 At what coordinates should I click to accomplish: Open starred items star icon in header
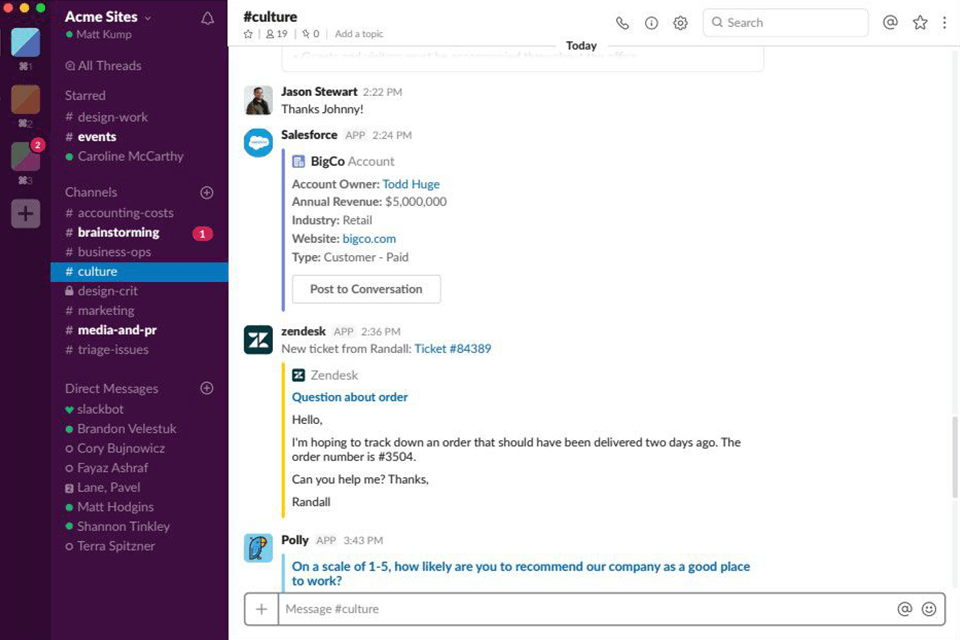[x=920, y=23]
